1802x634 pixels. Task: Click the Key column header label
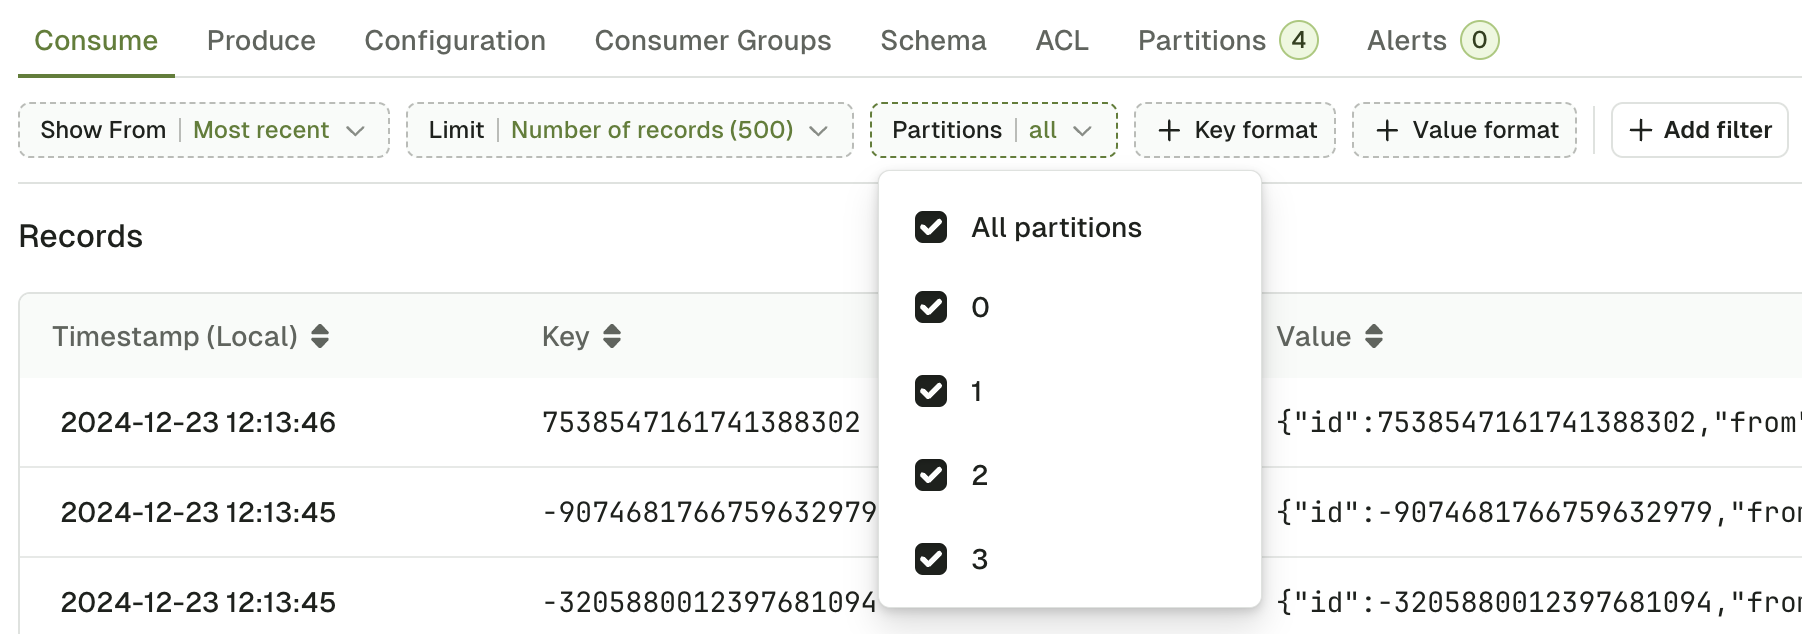[565, 336]
